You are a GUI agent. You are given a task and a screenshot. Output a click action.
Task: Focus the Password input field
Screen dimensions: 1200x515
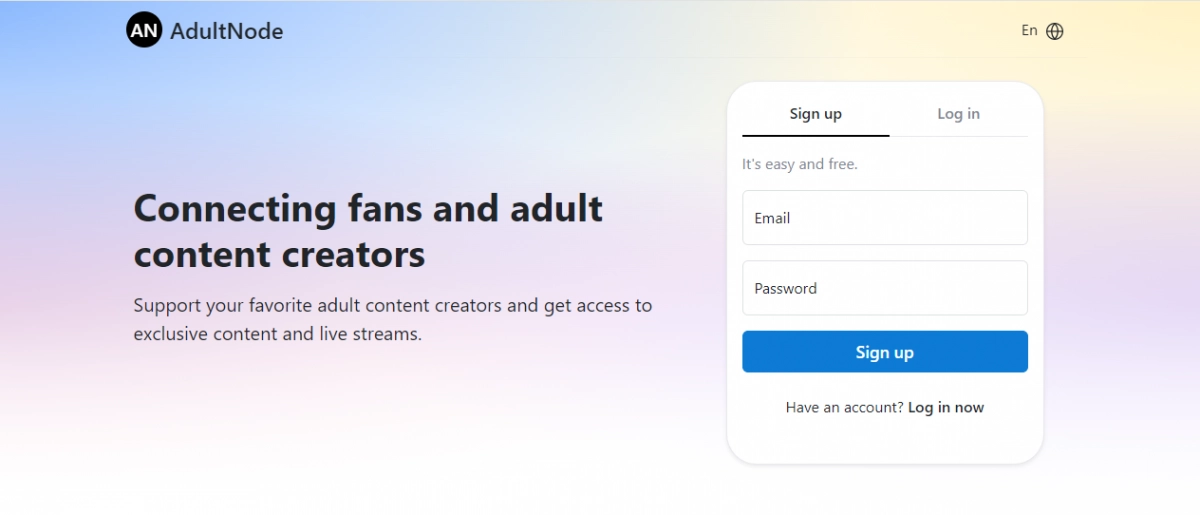[884, 288]
